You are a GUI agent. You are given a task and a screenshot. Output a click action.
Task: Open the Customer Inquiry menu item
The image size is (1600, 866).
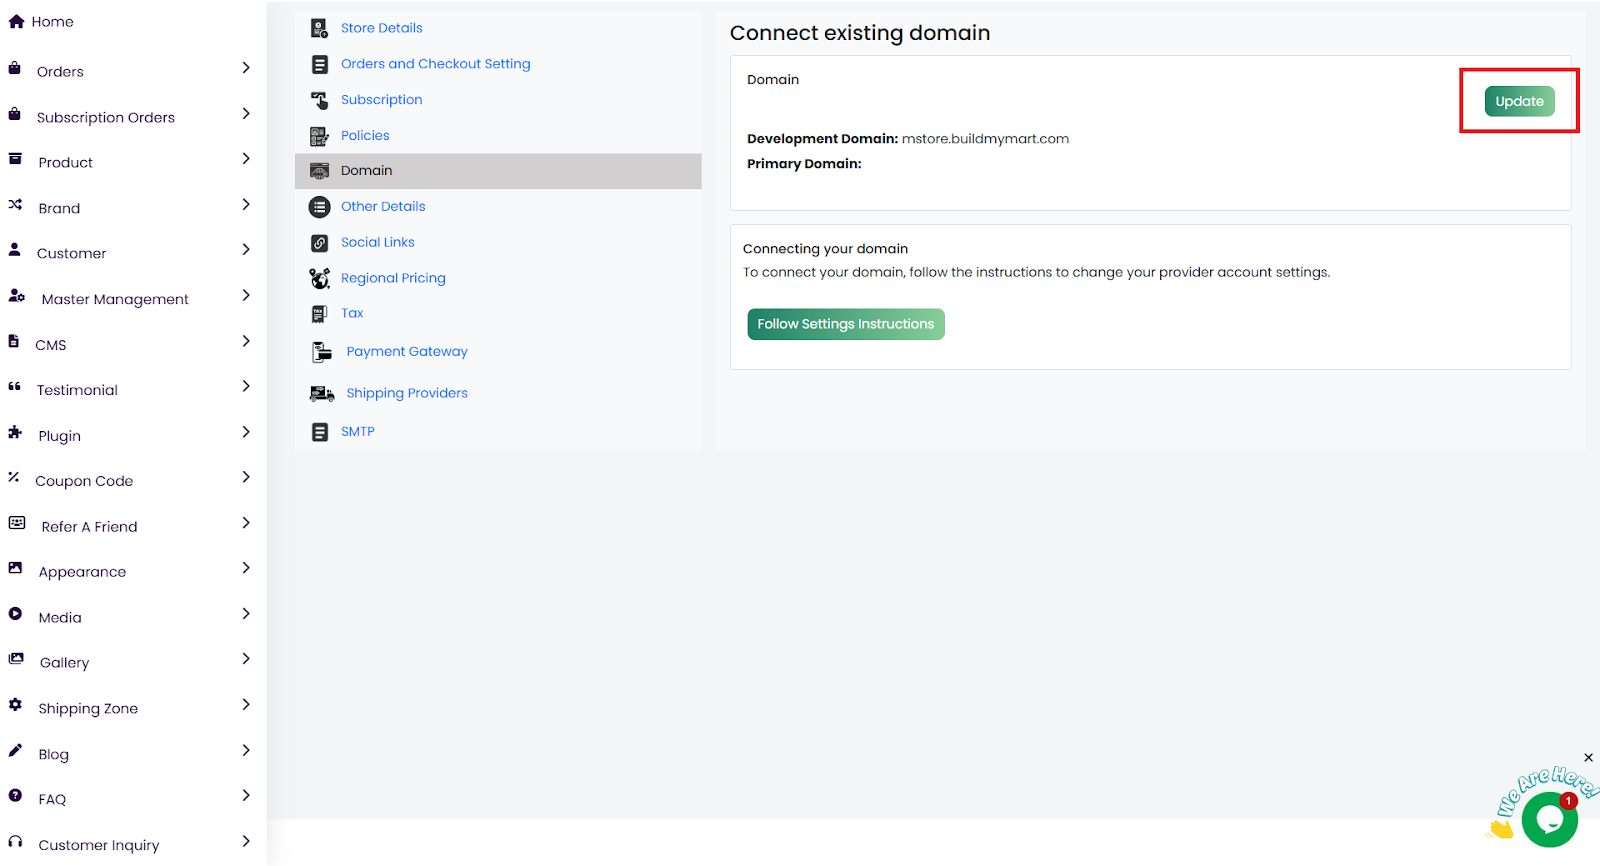98,845
